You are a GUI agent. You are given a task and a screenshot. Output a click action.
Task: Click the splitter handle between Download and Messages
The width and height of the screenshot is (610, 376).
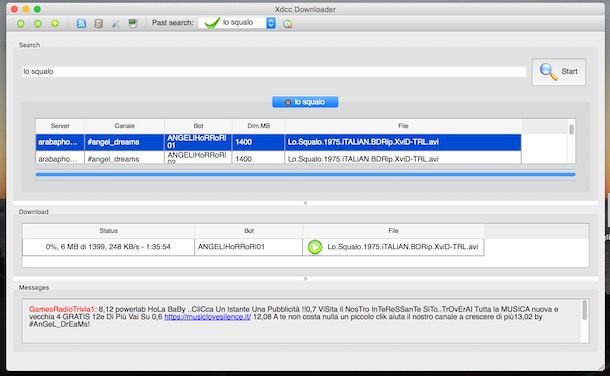pyautogui.click(x=305, y=278)
